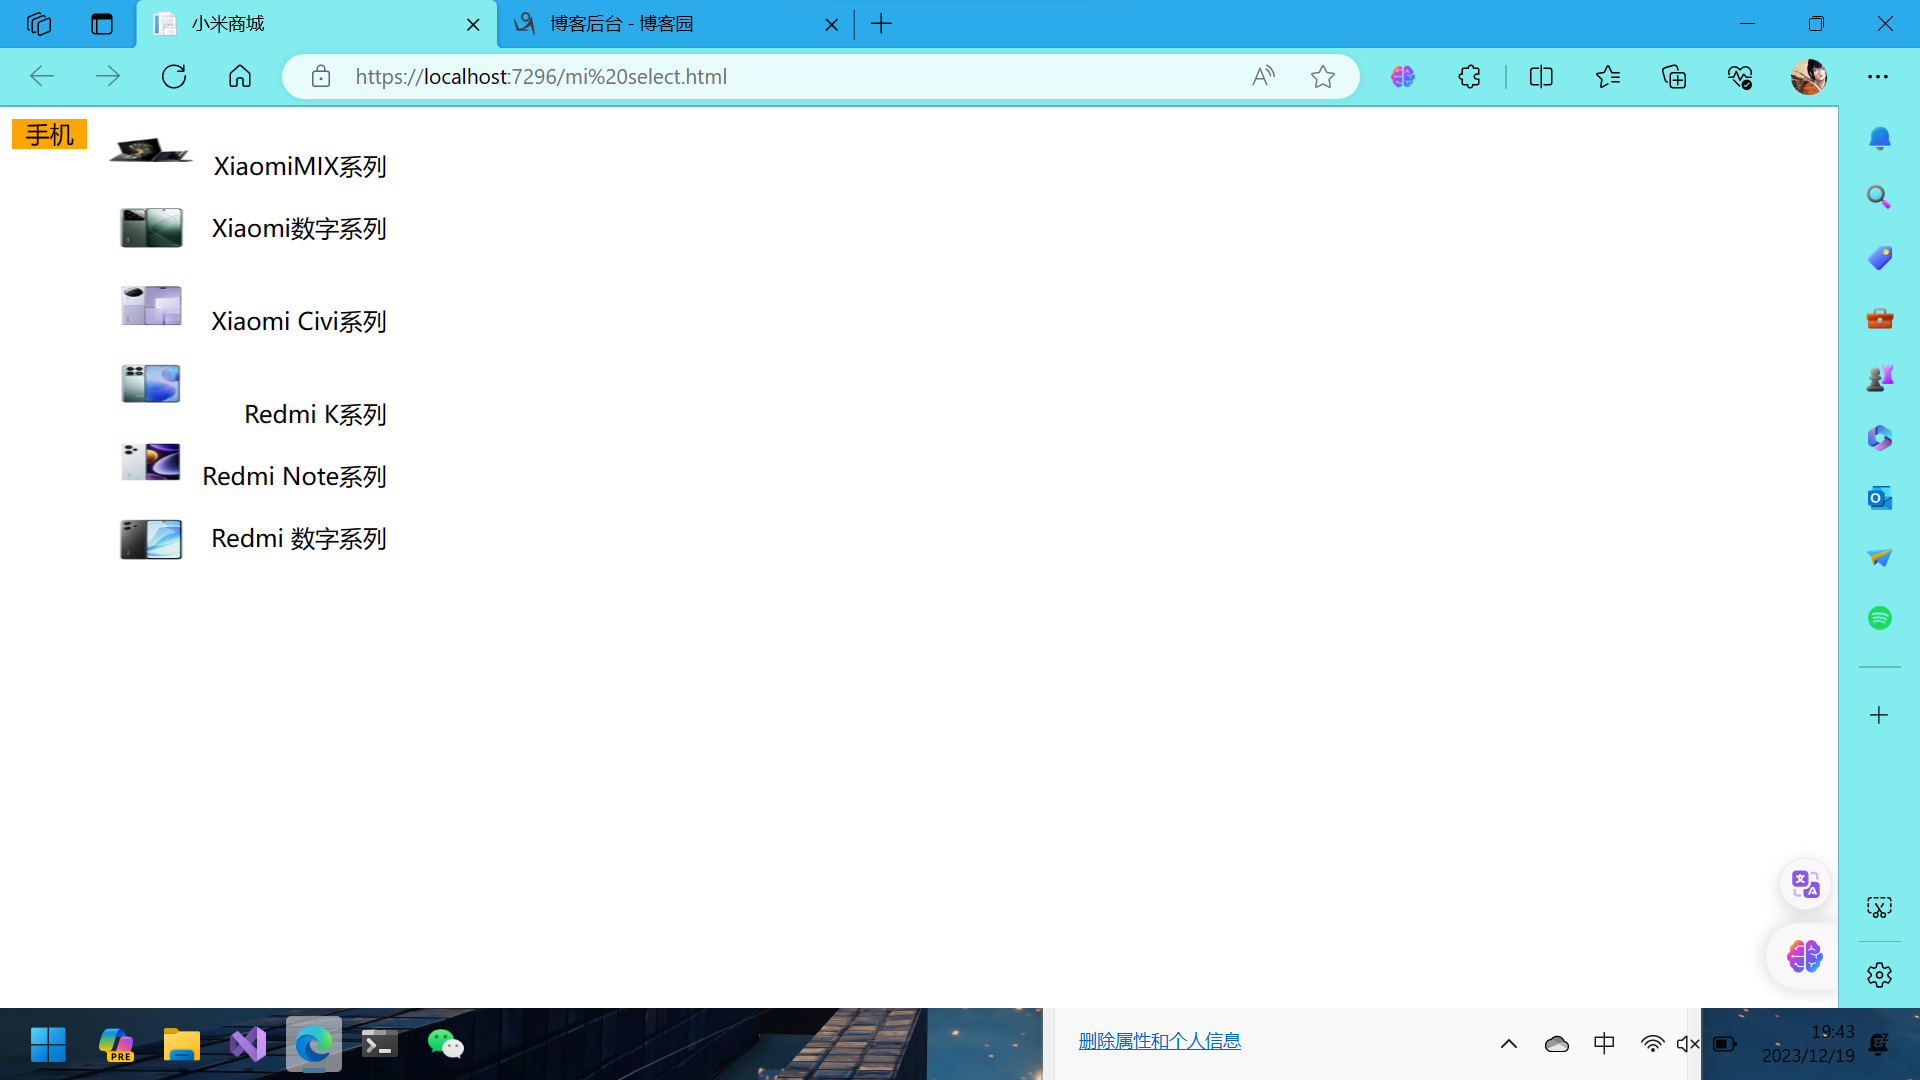Open sidebar Search magnifier icon
This screenshot has height=1080, width=1920.
[1879, 197]
